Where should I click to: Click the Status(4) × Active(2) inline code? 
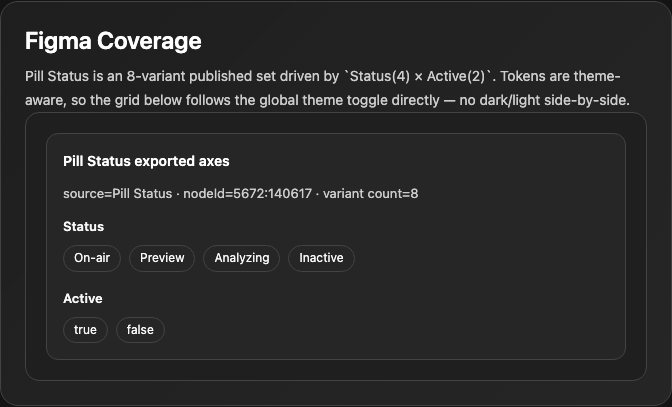417,76
